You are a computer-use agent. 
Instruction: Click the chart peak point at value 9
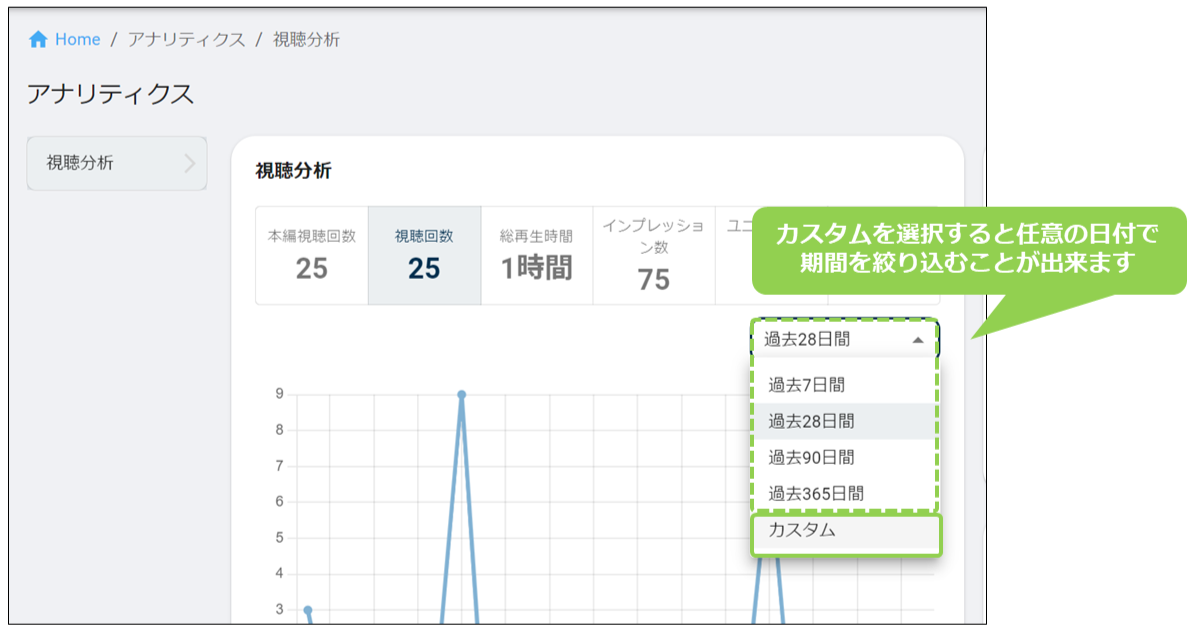click(x=461, y=394)
